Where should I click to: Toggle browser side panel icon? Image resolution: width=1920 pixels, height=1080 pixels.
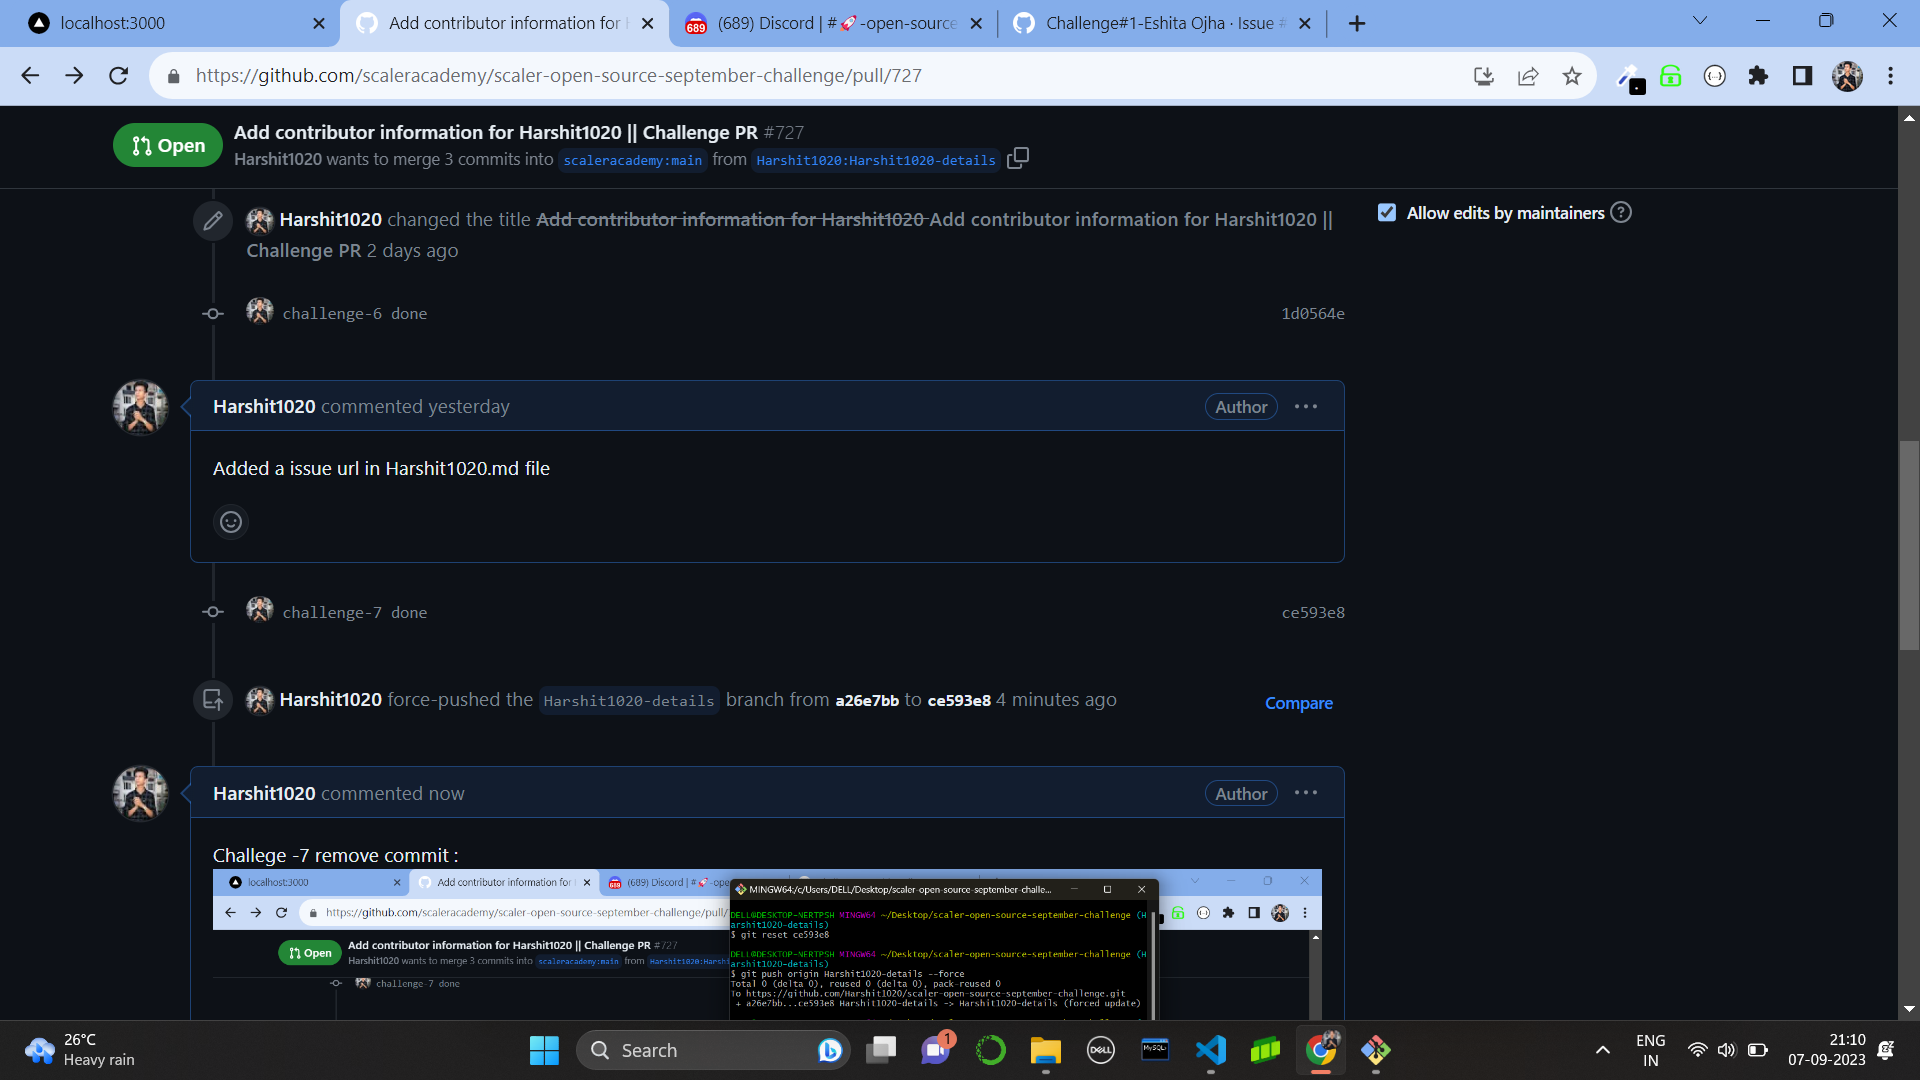[1802, 76]
